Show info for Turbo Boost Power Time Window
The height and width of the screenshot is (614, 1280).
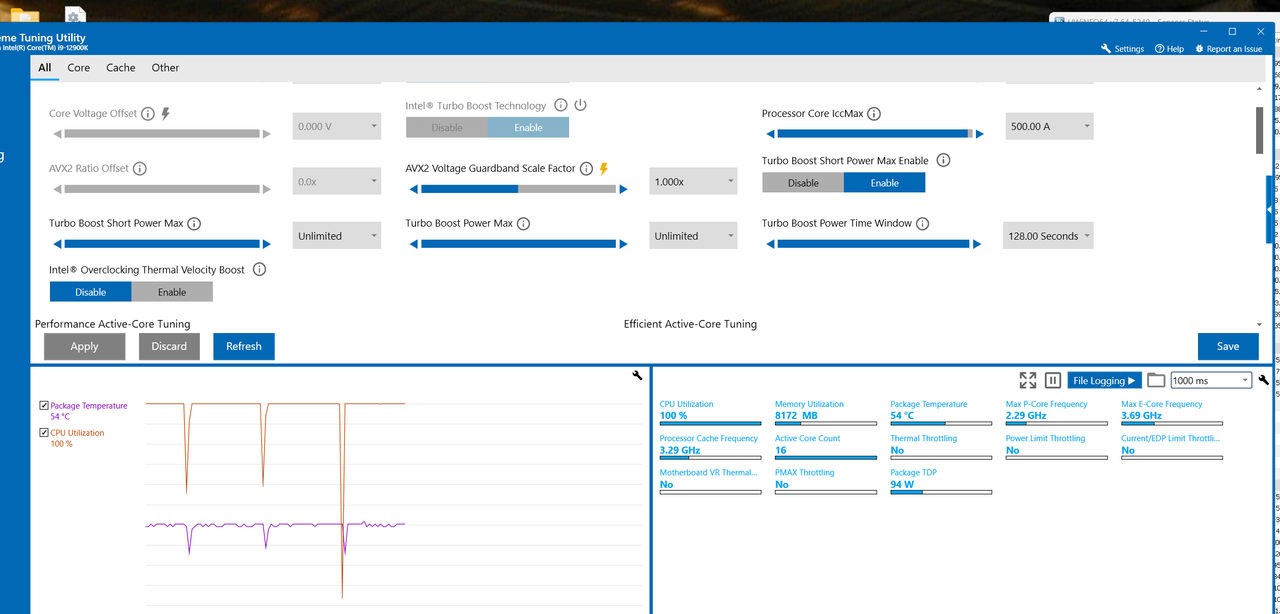pyautogui.click(x=923, y=224)
